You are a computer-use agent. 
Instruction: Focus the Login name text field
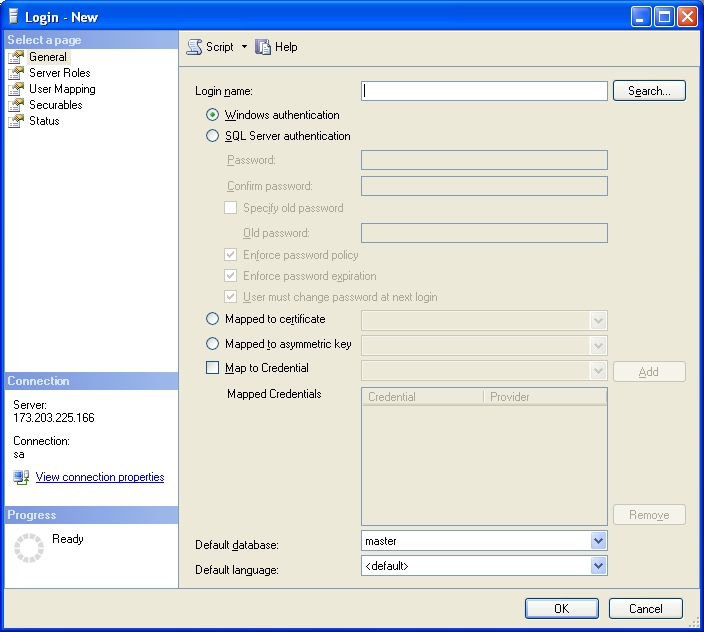coord(484,91)
